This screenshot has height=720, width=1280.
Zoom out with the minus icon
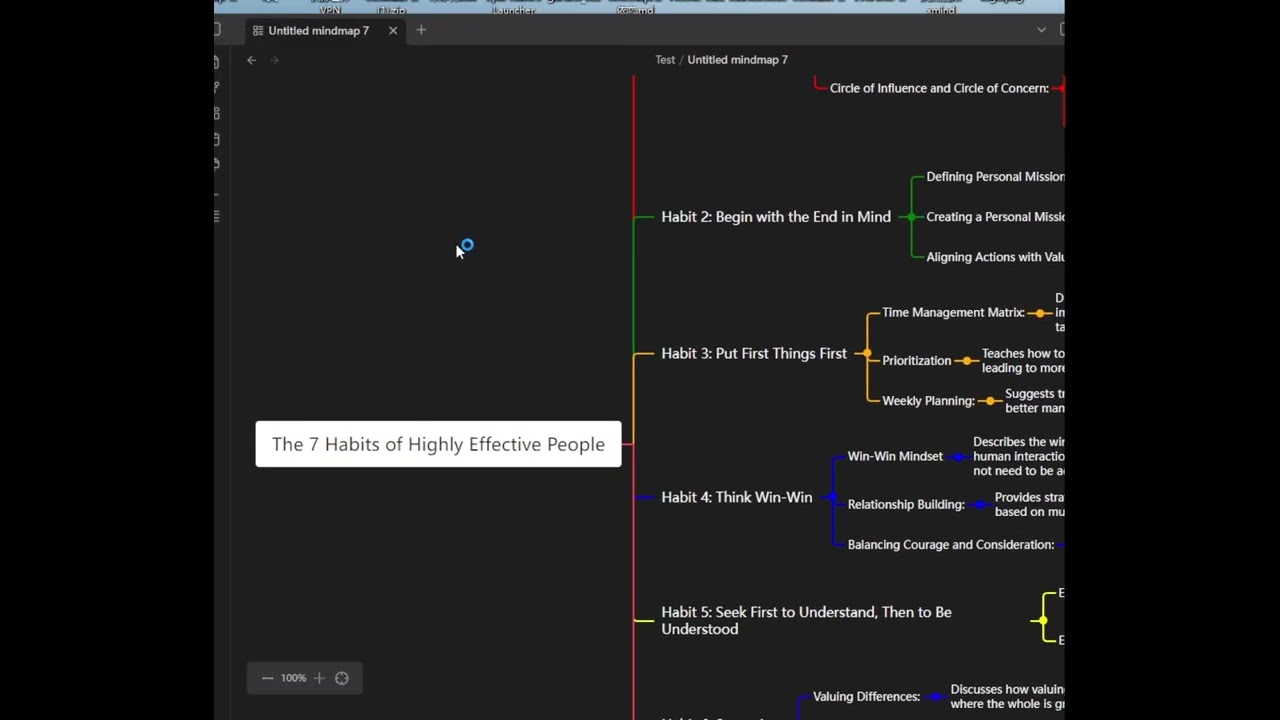pos(267,678)
